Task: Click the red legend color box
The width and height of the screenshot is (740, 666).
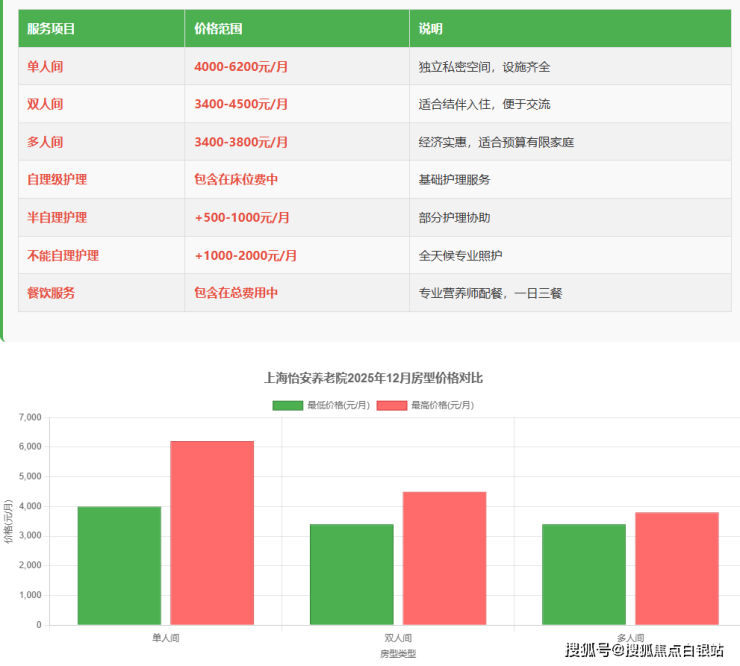Action: coord(391,405)
